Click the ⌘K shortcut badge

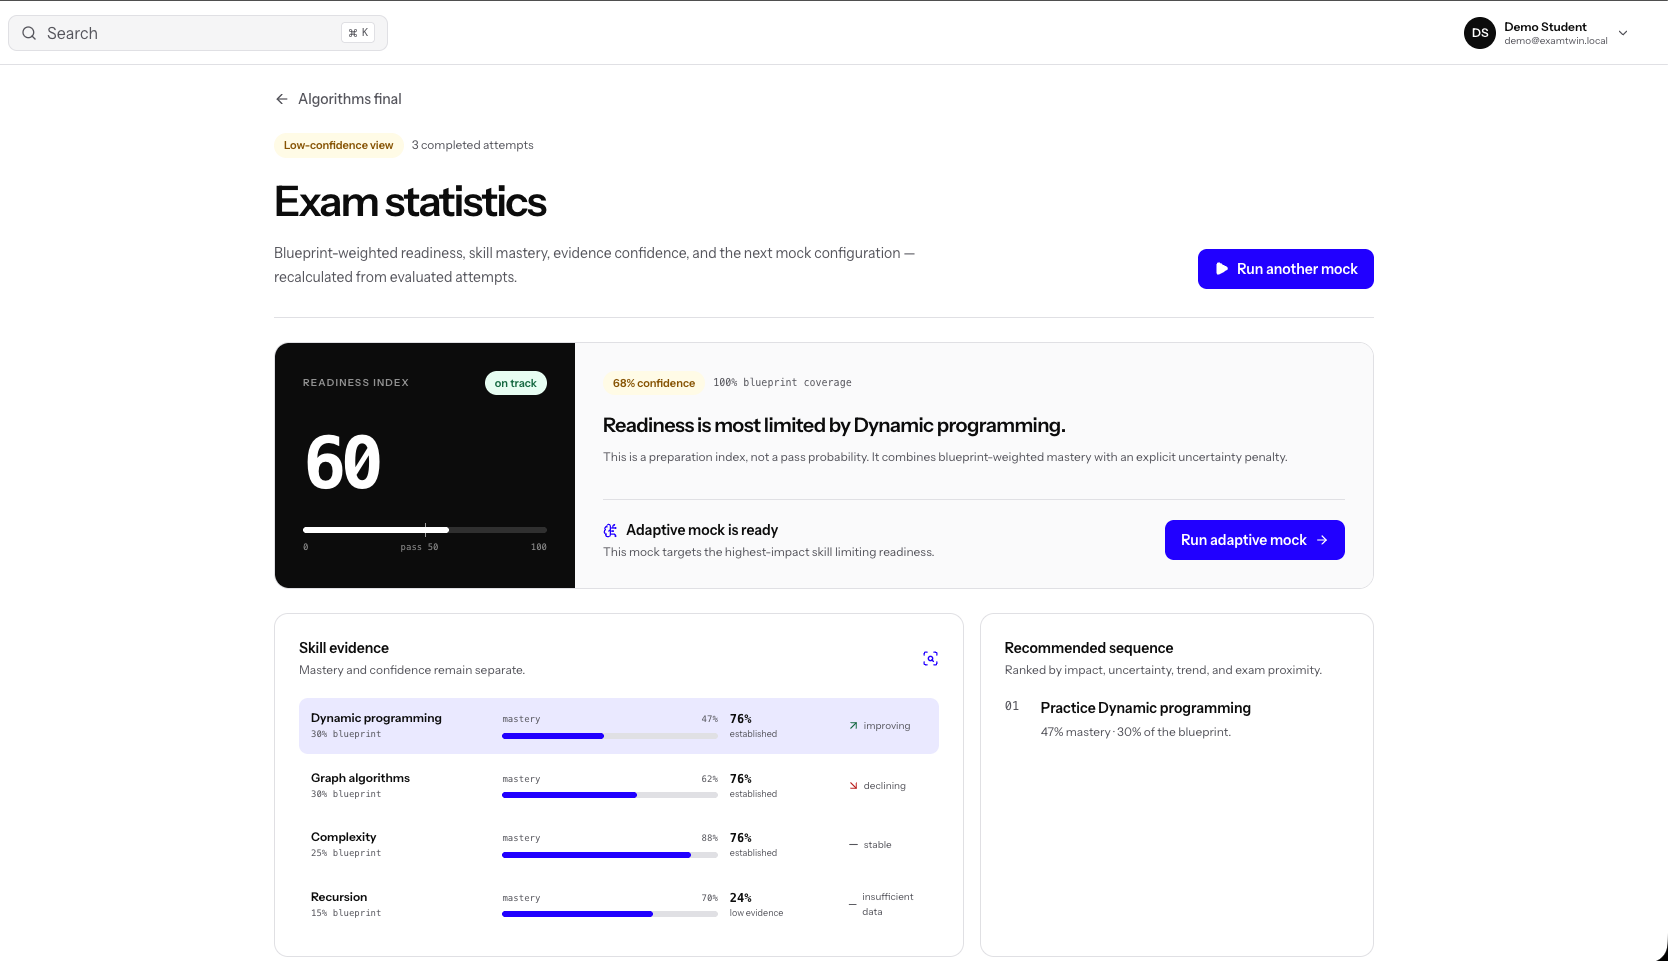click(358, 33)
